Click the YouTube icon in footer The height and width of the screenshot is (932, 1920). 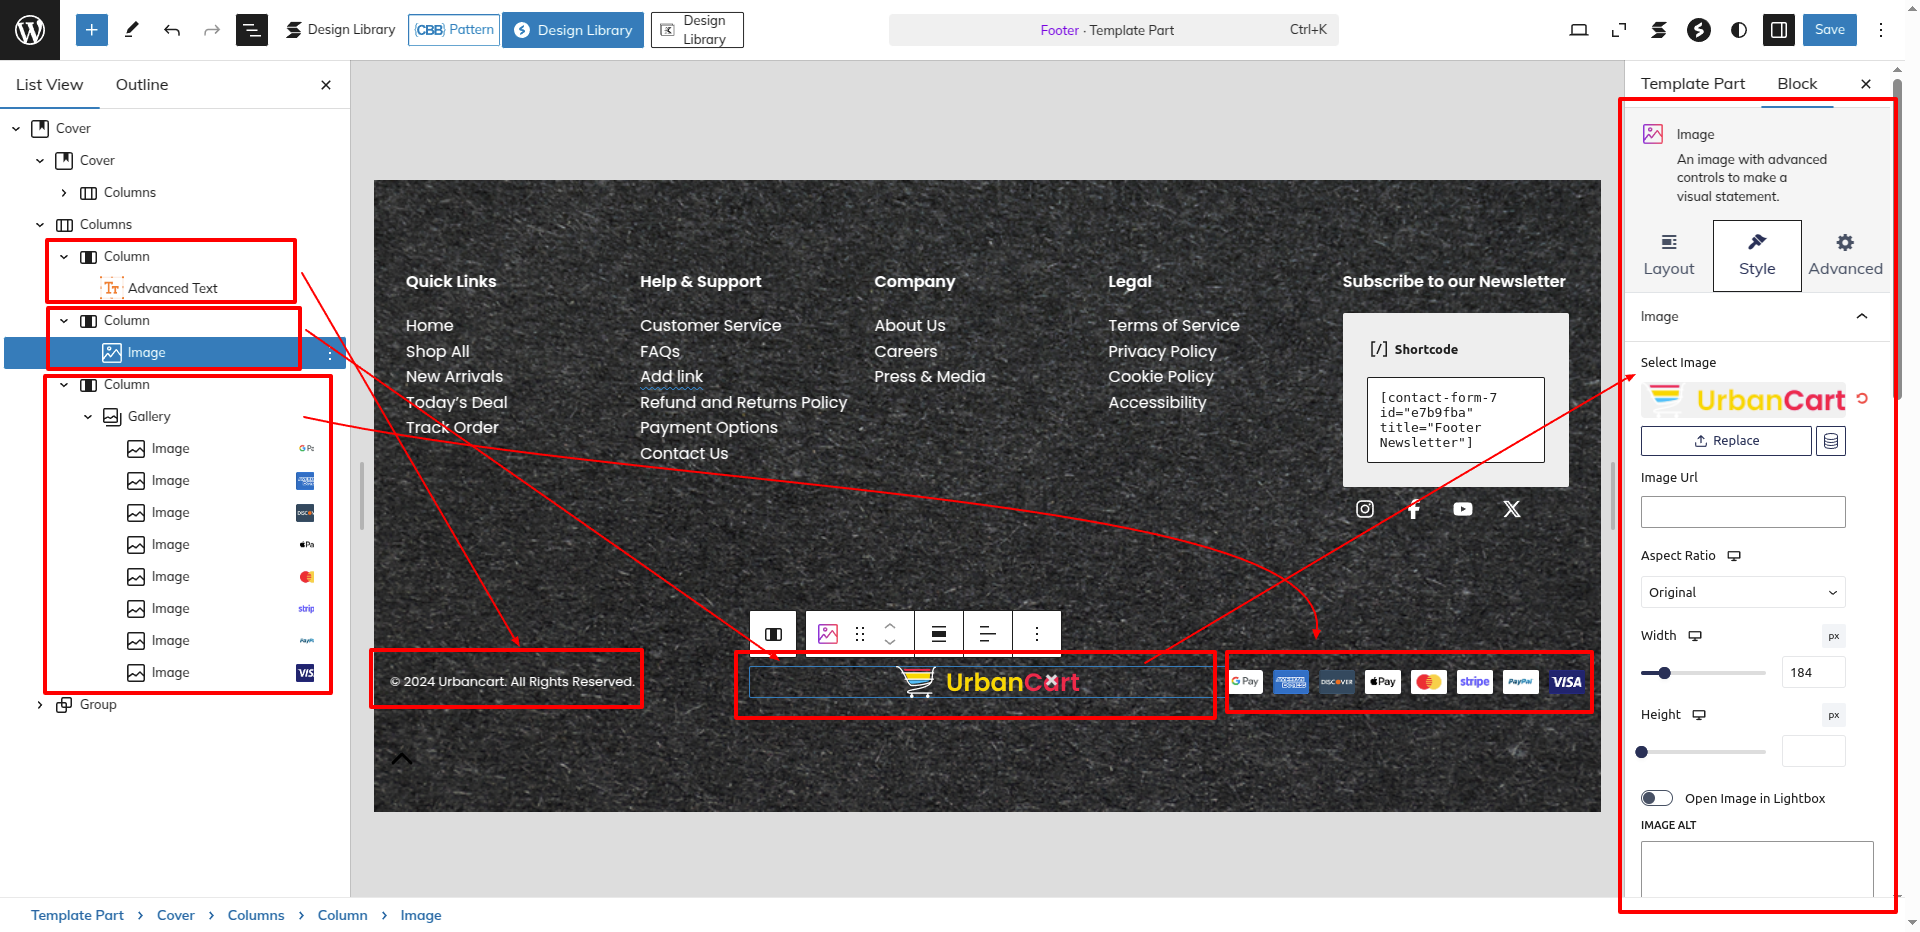click(1462, 509)
